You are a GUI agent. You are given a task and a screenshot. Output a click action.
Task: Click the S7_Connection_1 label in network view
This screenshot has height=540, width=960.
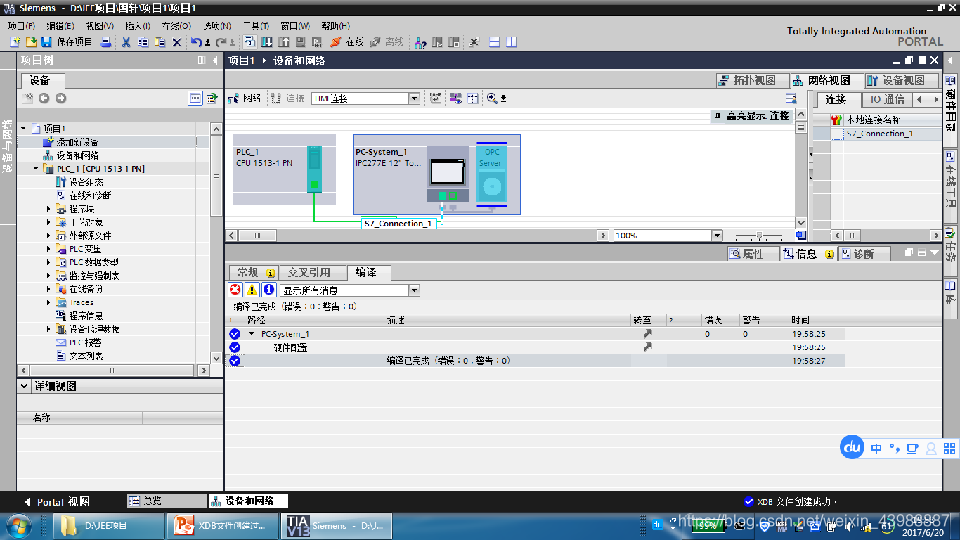pyautogui.click(x=399, y=223)
